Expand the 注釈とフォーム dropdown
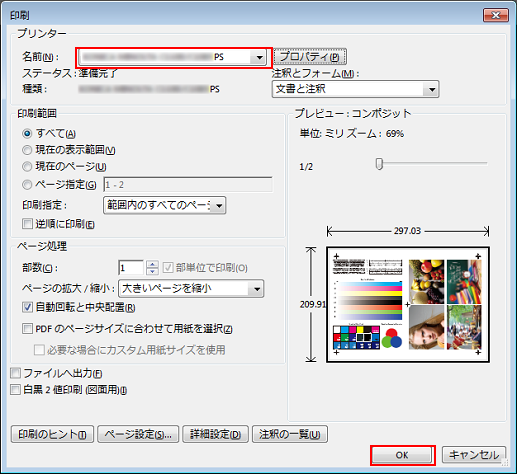The width and height of the screenshot is (517, 474). point(355,89)
